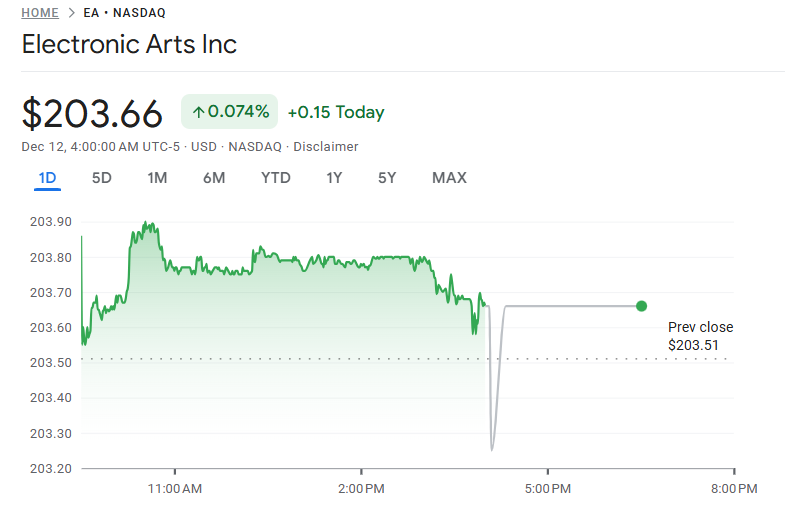Choose the 1Y time range
785x507 pixels.
pyautogui.click(x=334, y=178)
